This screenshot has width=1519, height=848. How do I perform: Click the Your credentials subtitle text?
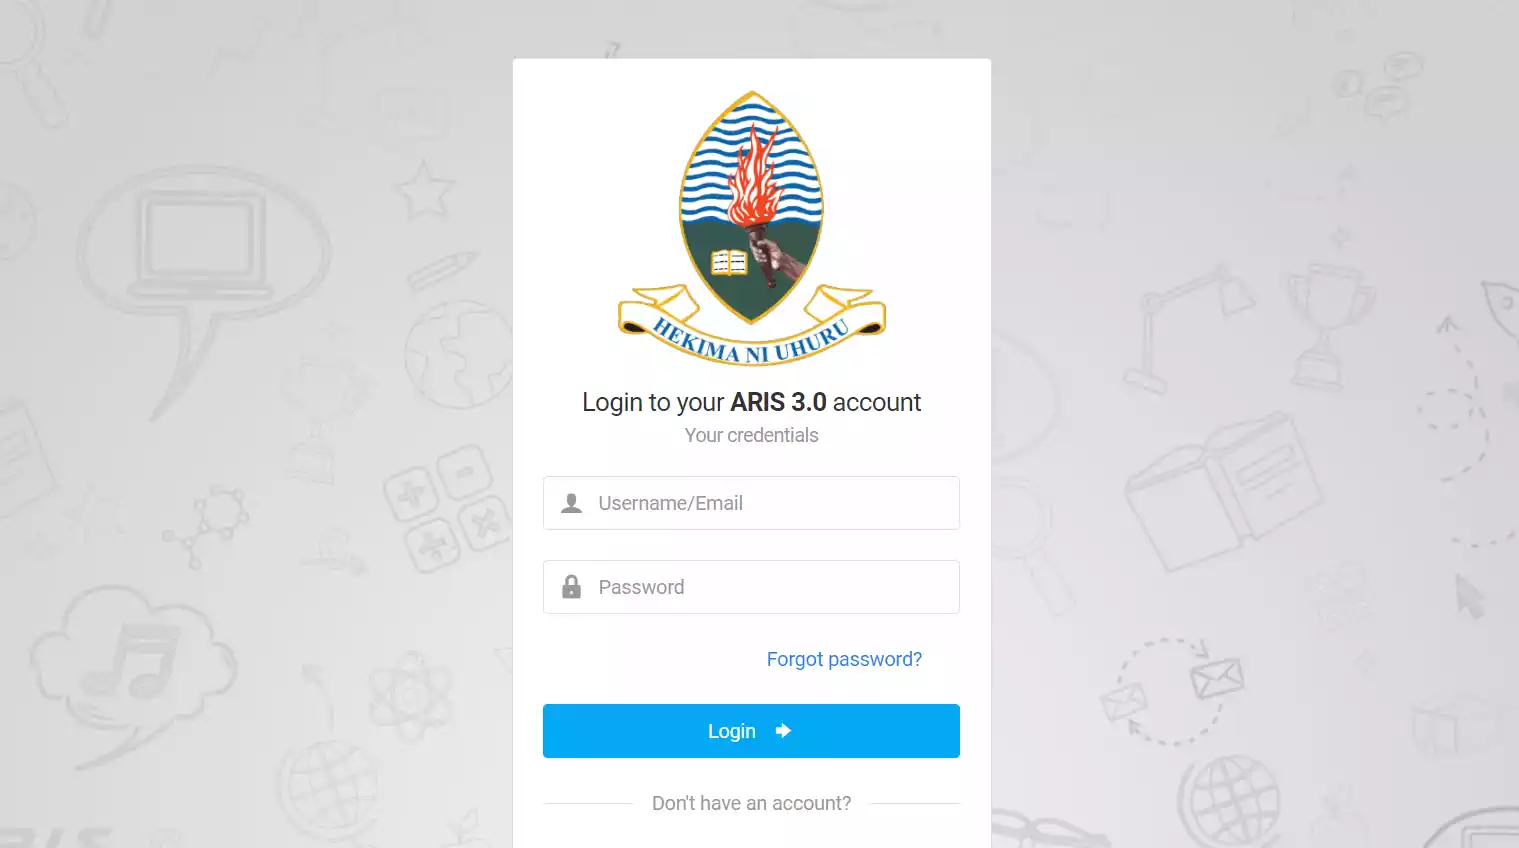pos(751,435)
